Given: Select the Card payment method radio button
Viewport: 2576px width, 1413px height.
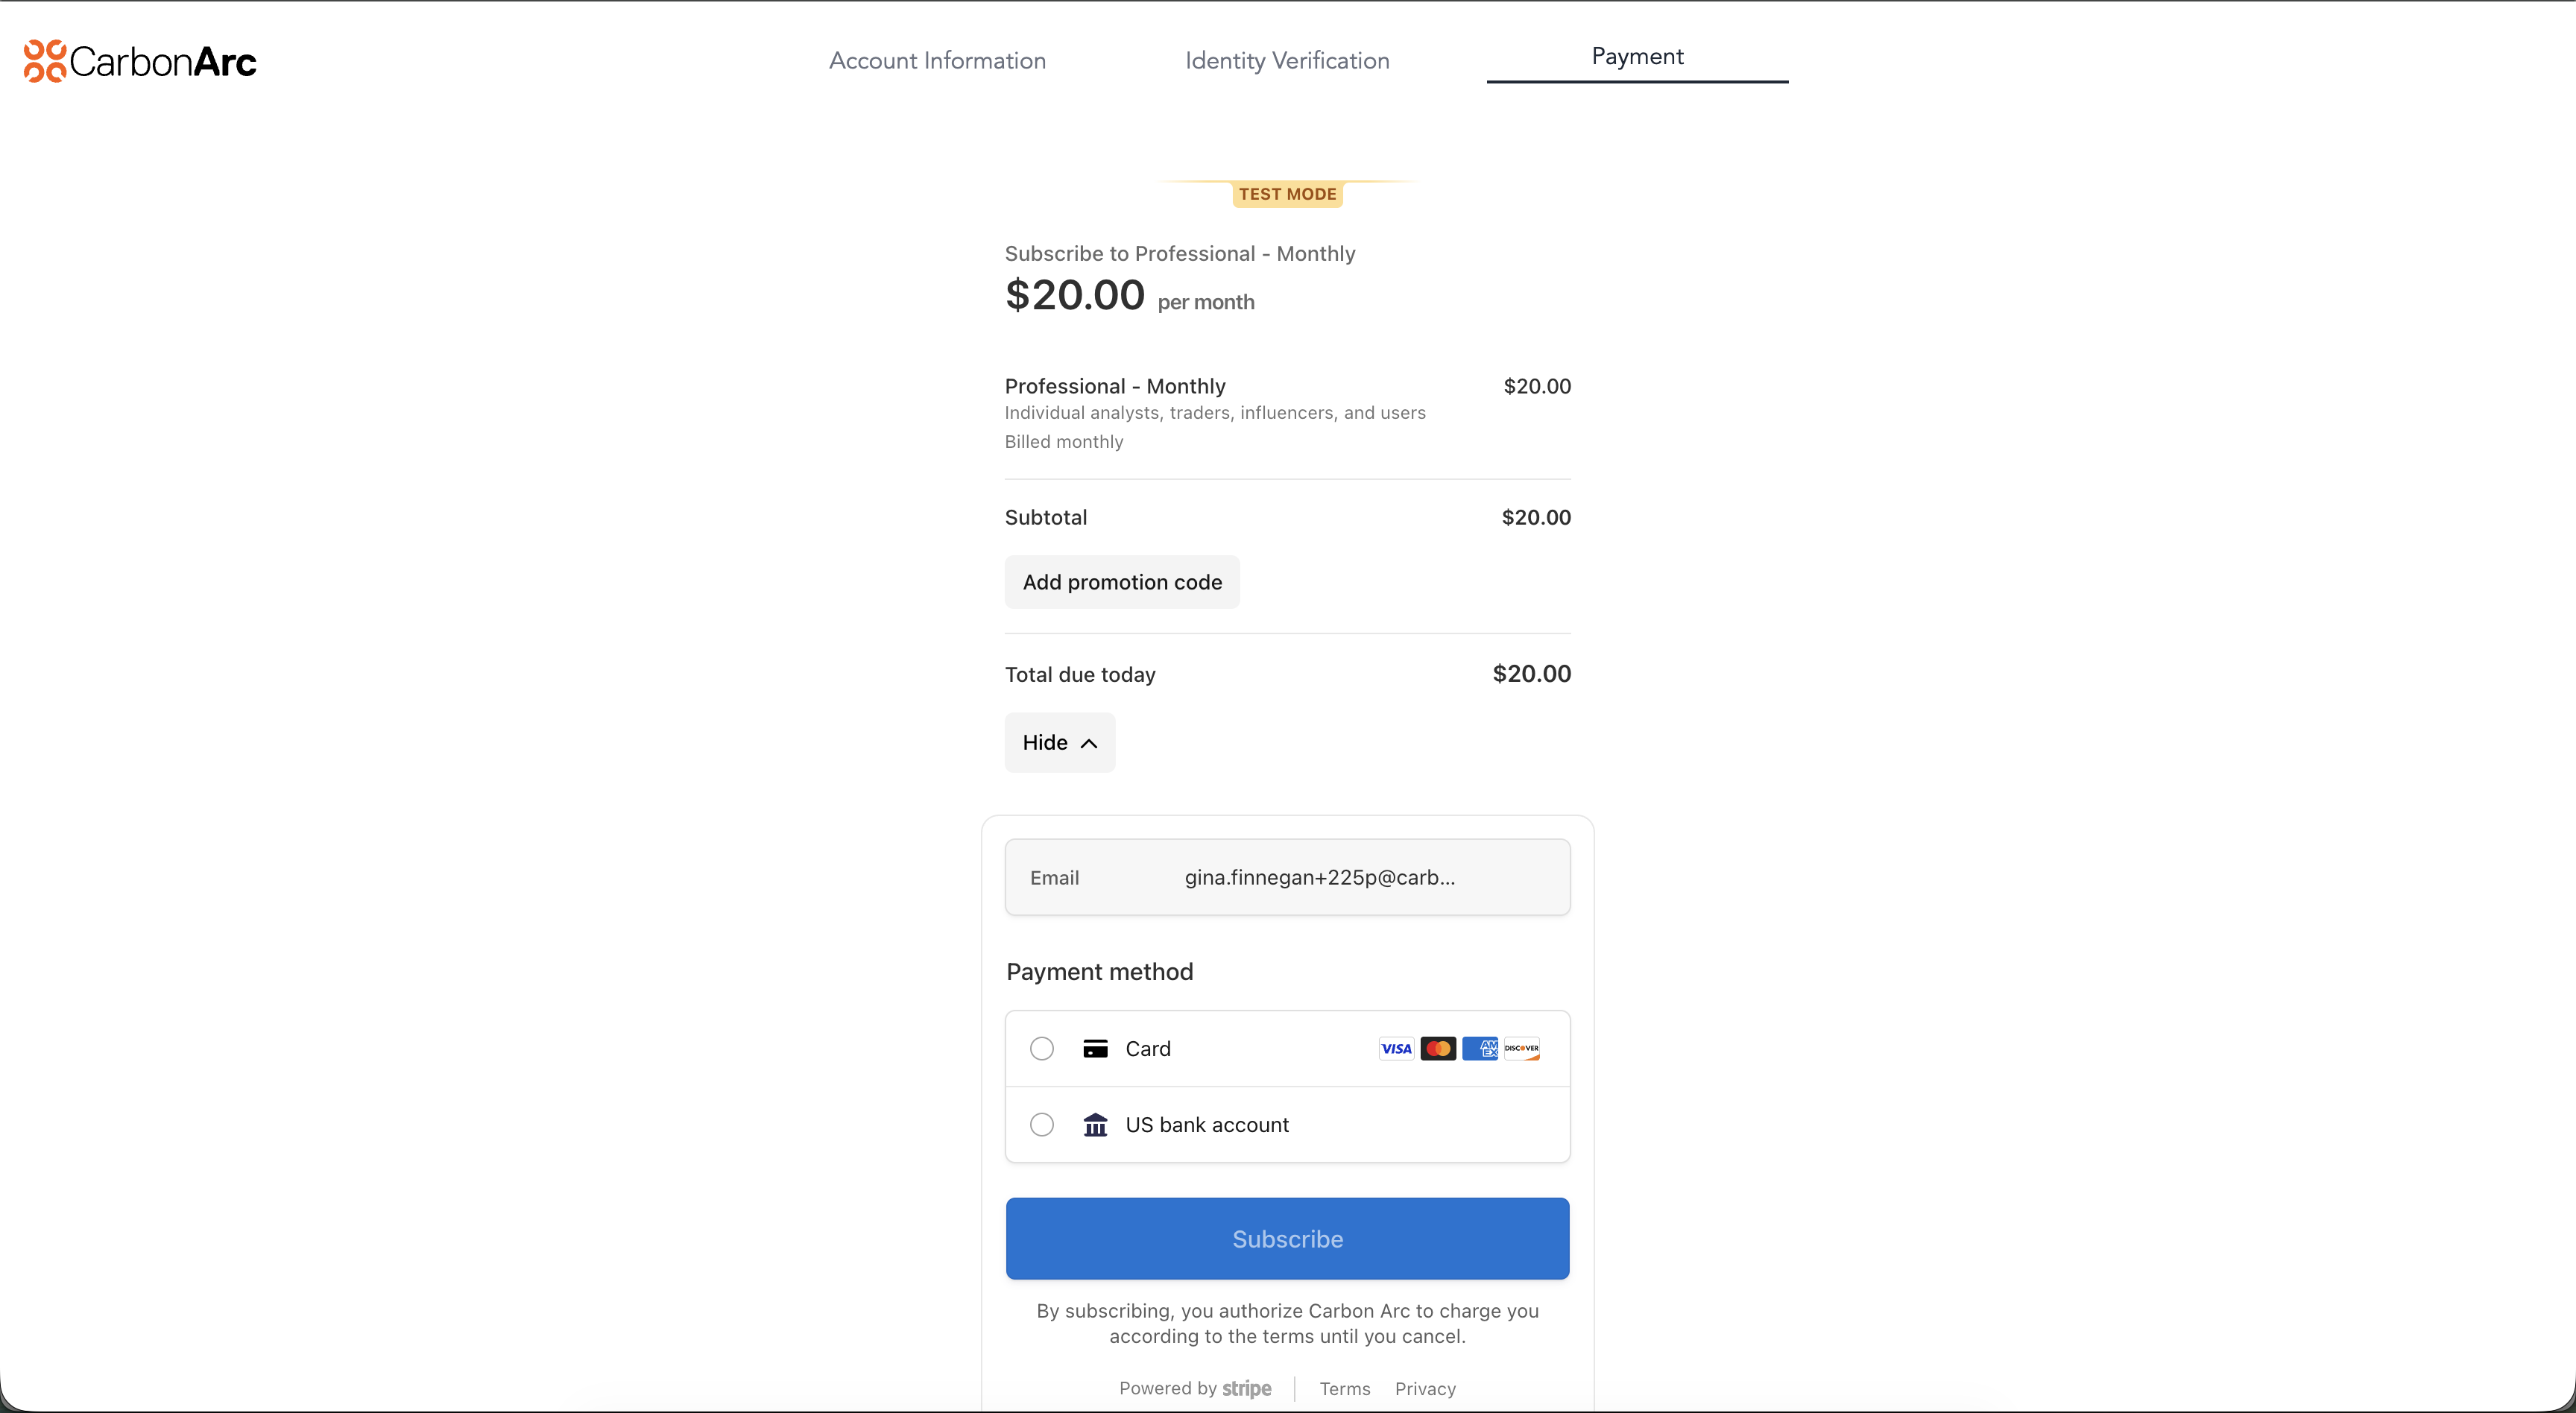Looking at the screenshot, I should (x=1041, y=1048).
